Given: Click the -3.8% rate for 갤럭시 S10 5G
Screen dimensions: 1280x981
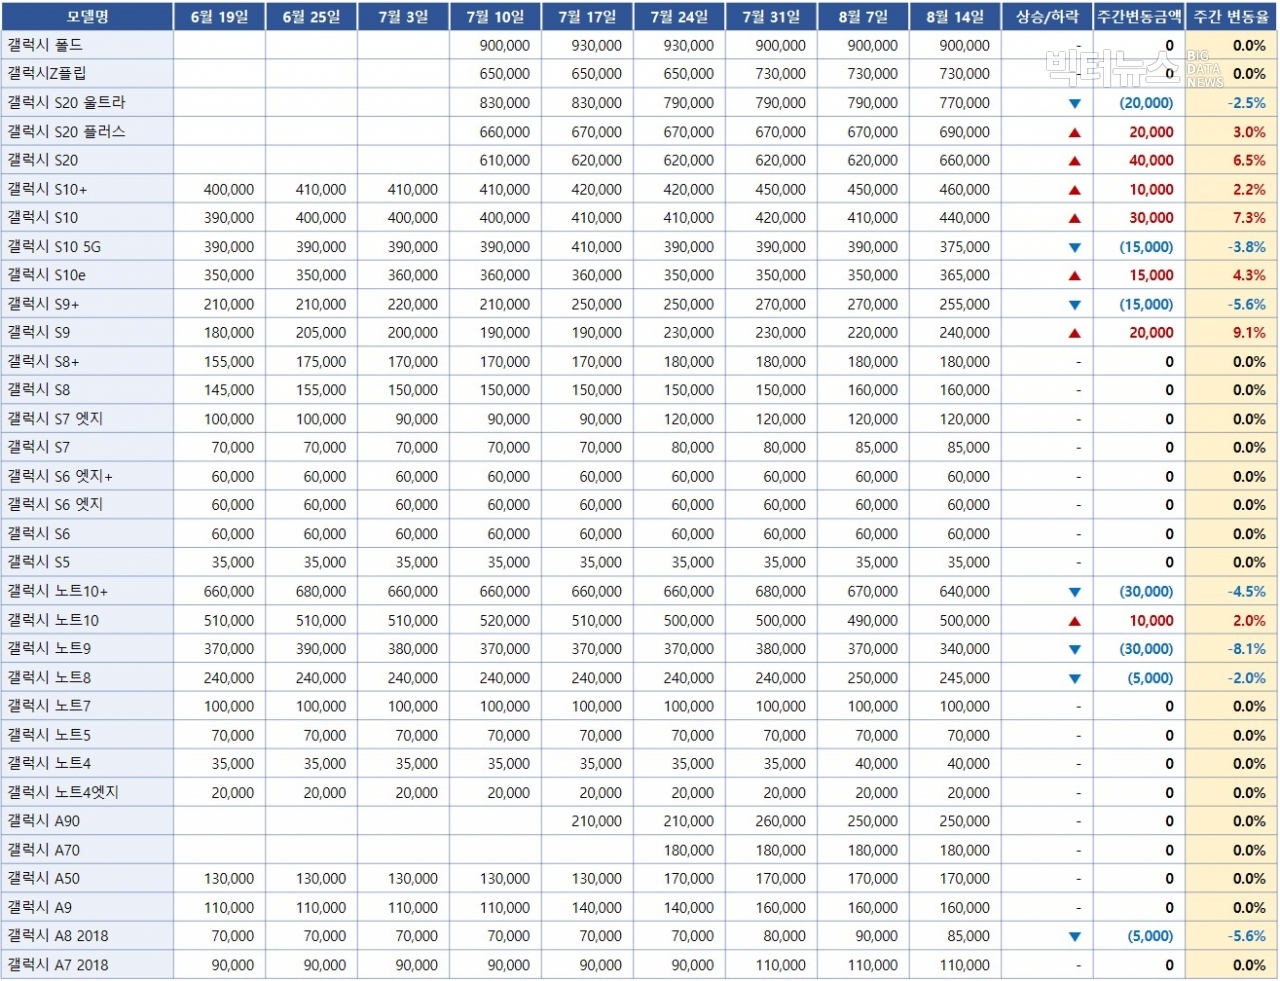Looking at the screenshot, I should [x=1247, y=247].
